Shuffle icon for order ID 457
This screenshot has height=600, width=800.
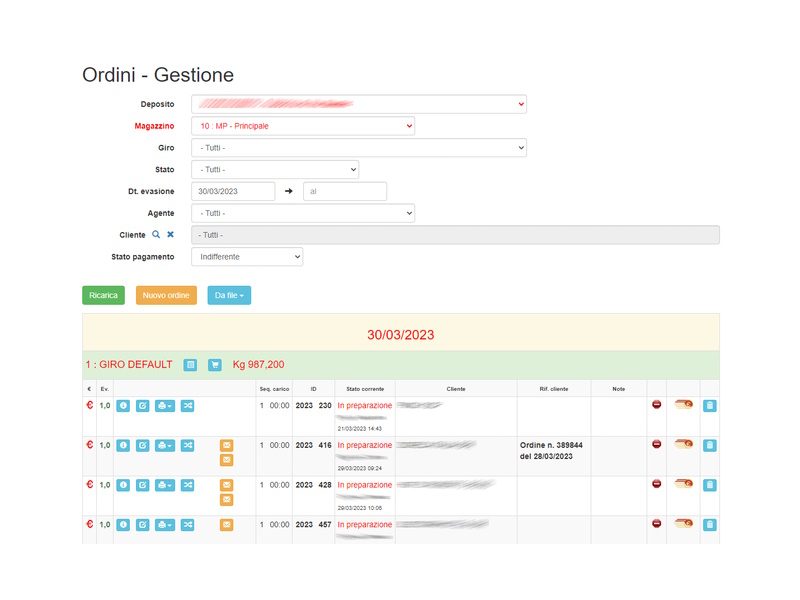[x=188, y=525]
